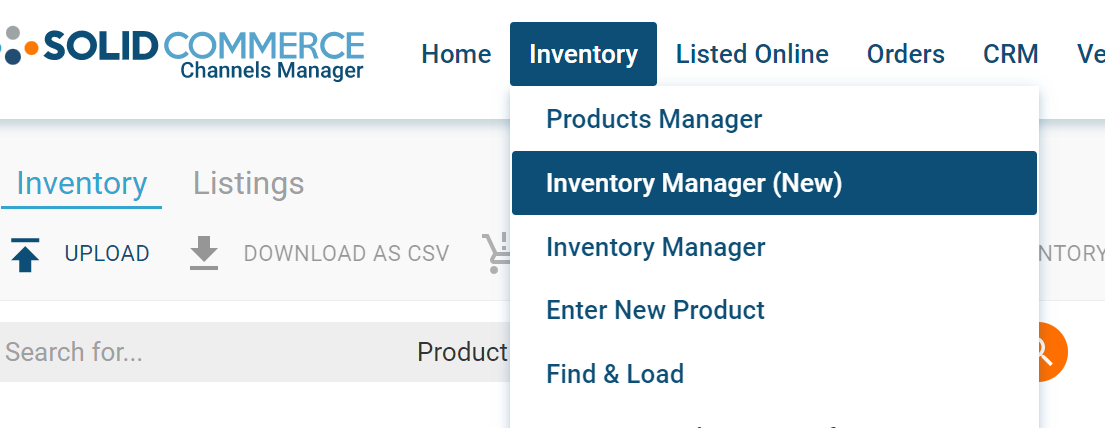Collapse the open Inventory menu
The image size is (1105, 428).
tap(584, 54)
